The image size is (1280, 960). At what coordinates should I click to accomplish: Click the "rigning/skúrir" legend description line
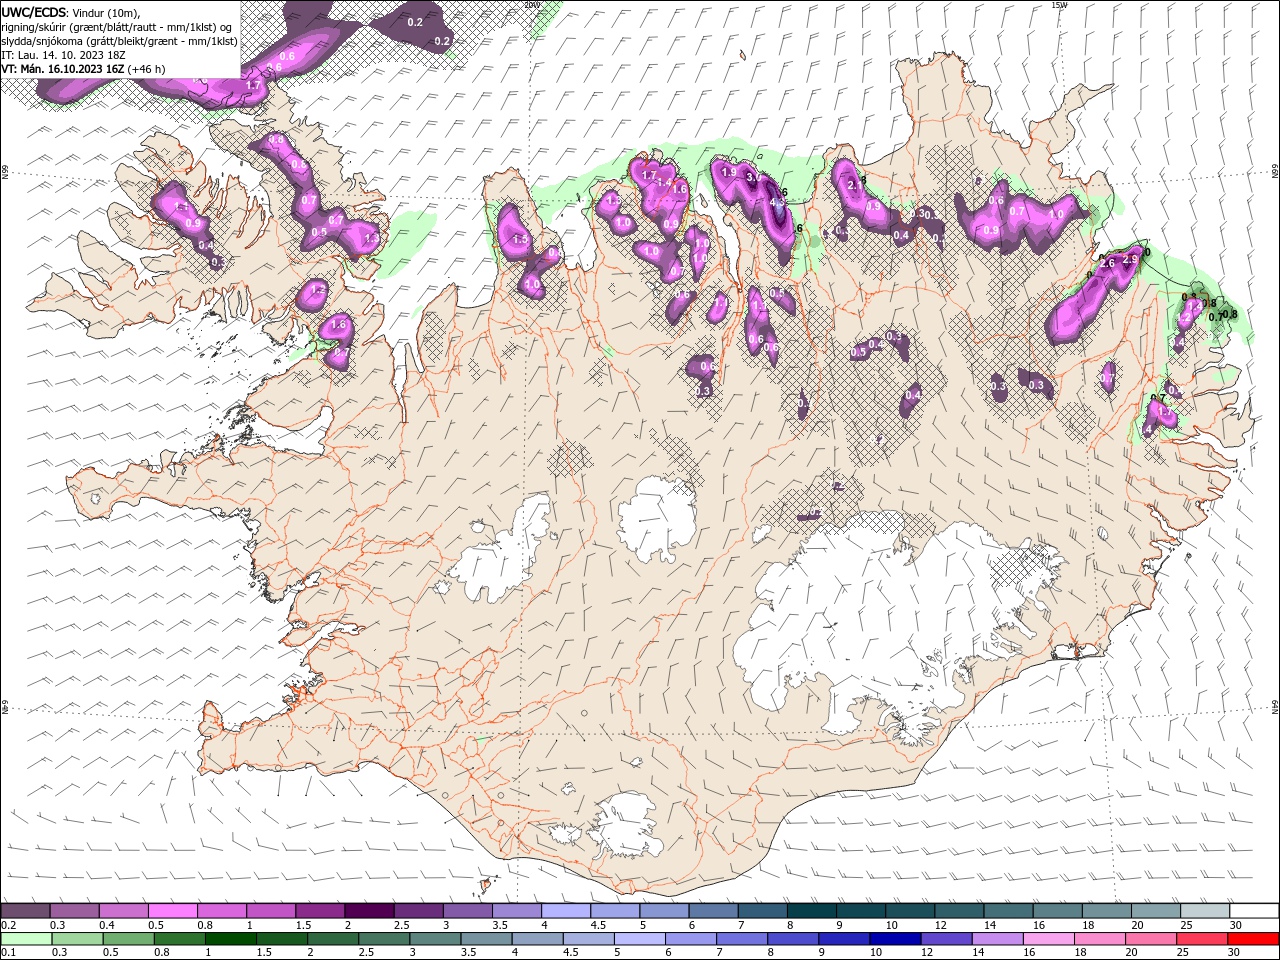tap(117, 27)
